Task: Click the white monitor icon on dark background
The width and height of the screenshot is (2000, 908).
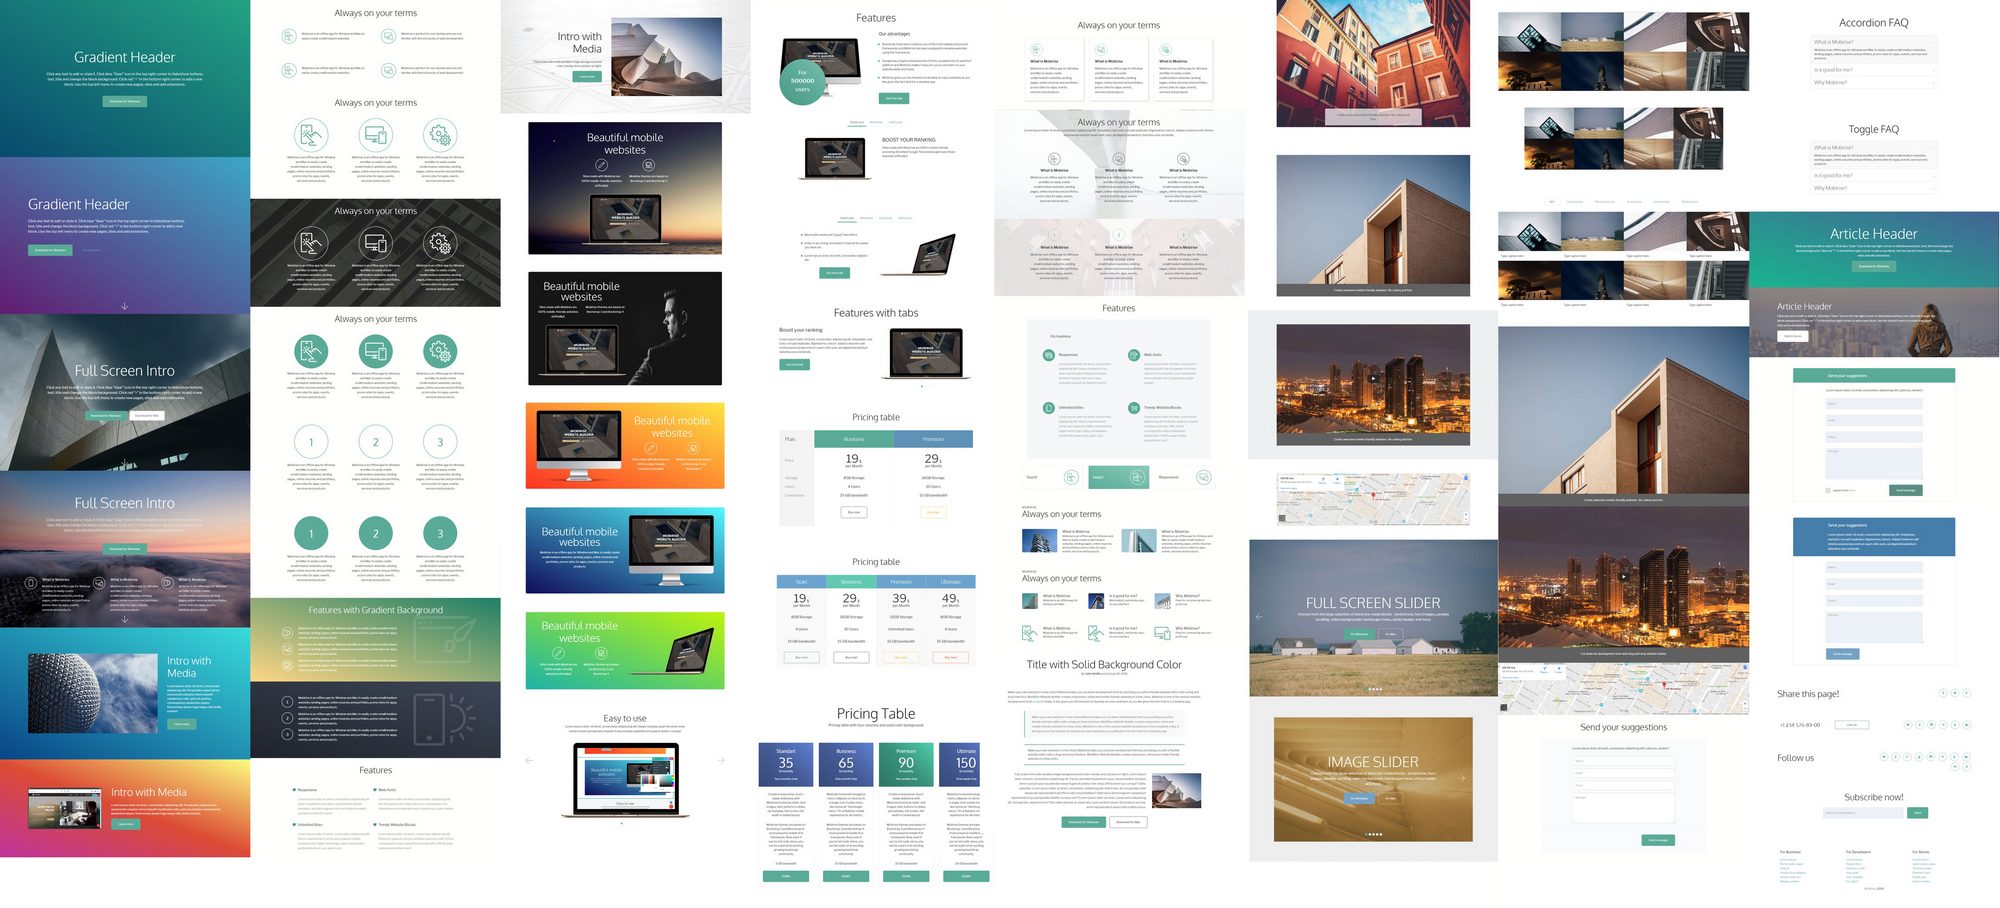Action: coord(375,243)
